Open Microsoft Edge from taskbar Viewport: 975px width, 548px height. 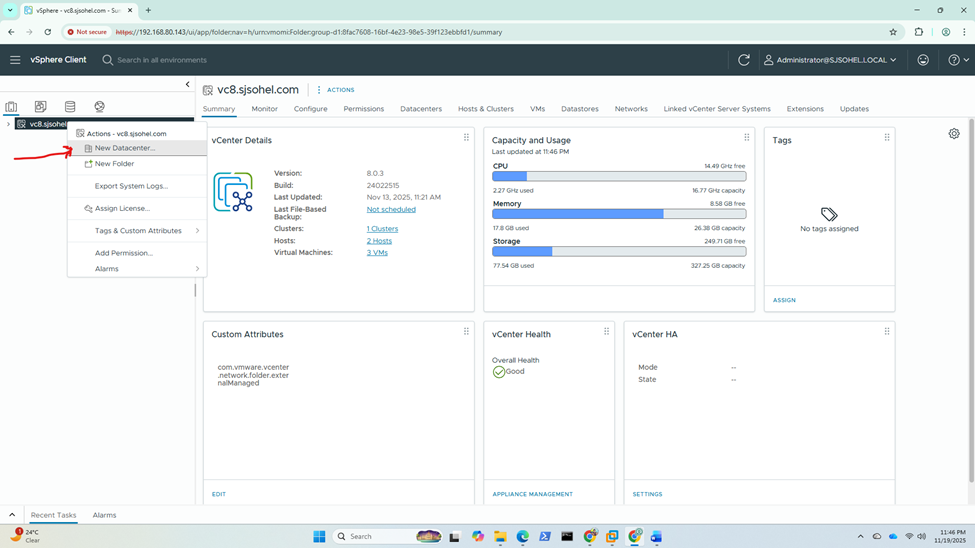click(522, 536)
